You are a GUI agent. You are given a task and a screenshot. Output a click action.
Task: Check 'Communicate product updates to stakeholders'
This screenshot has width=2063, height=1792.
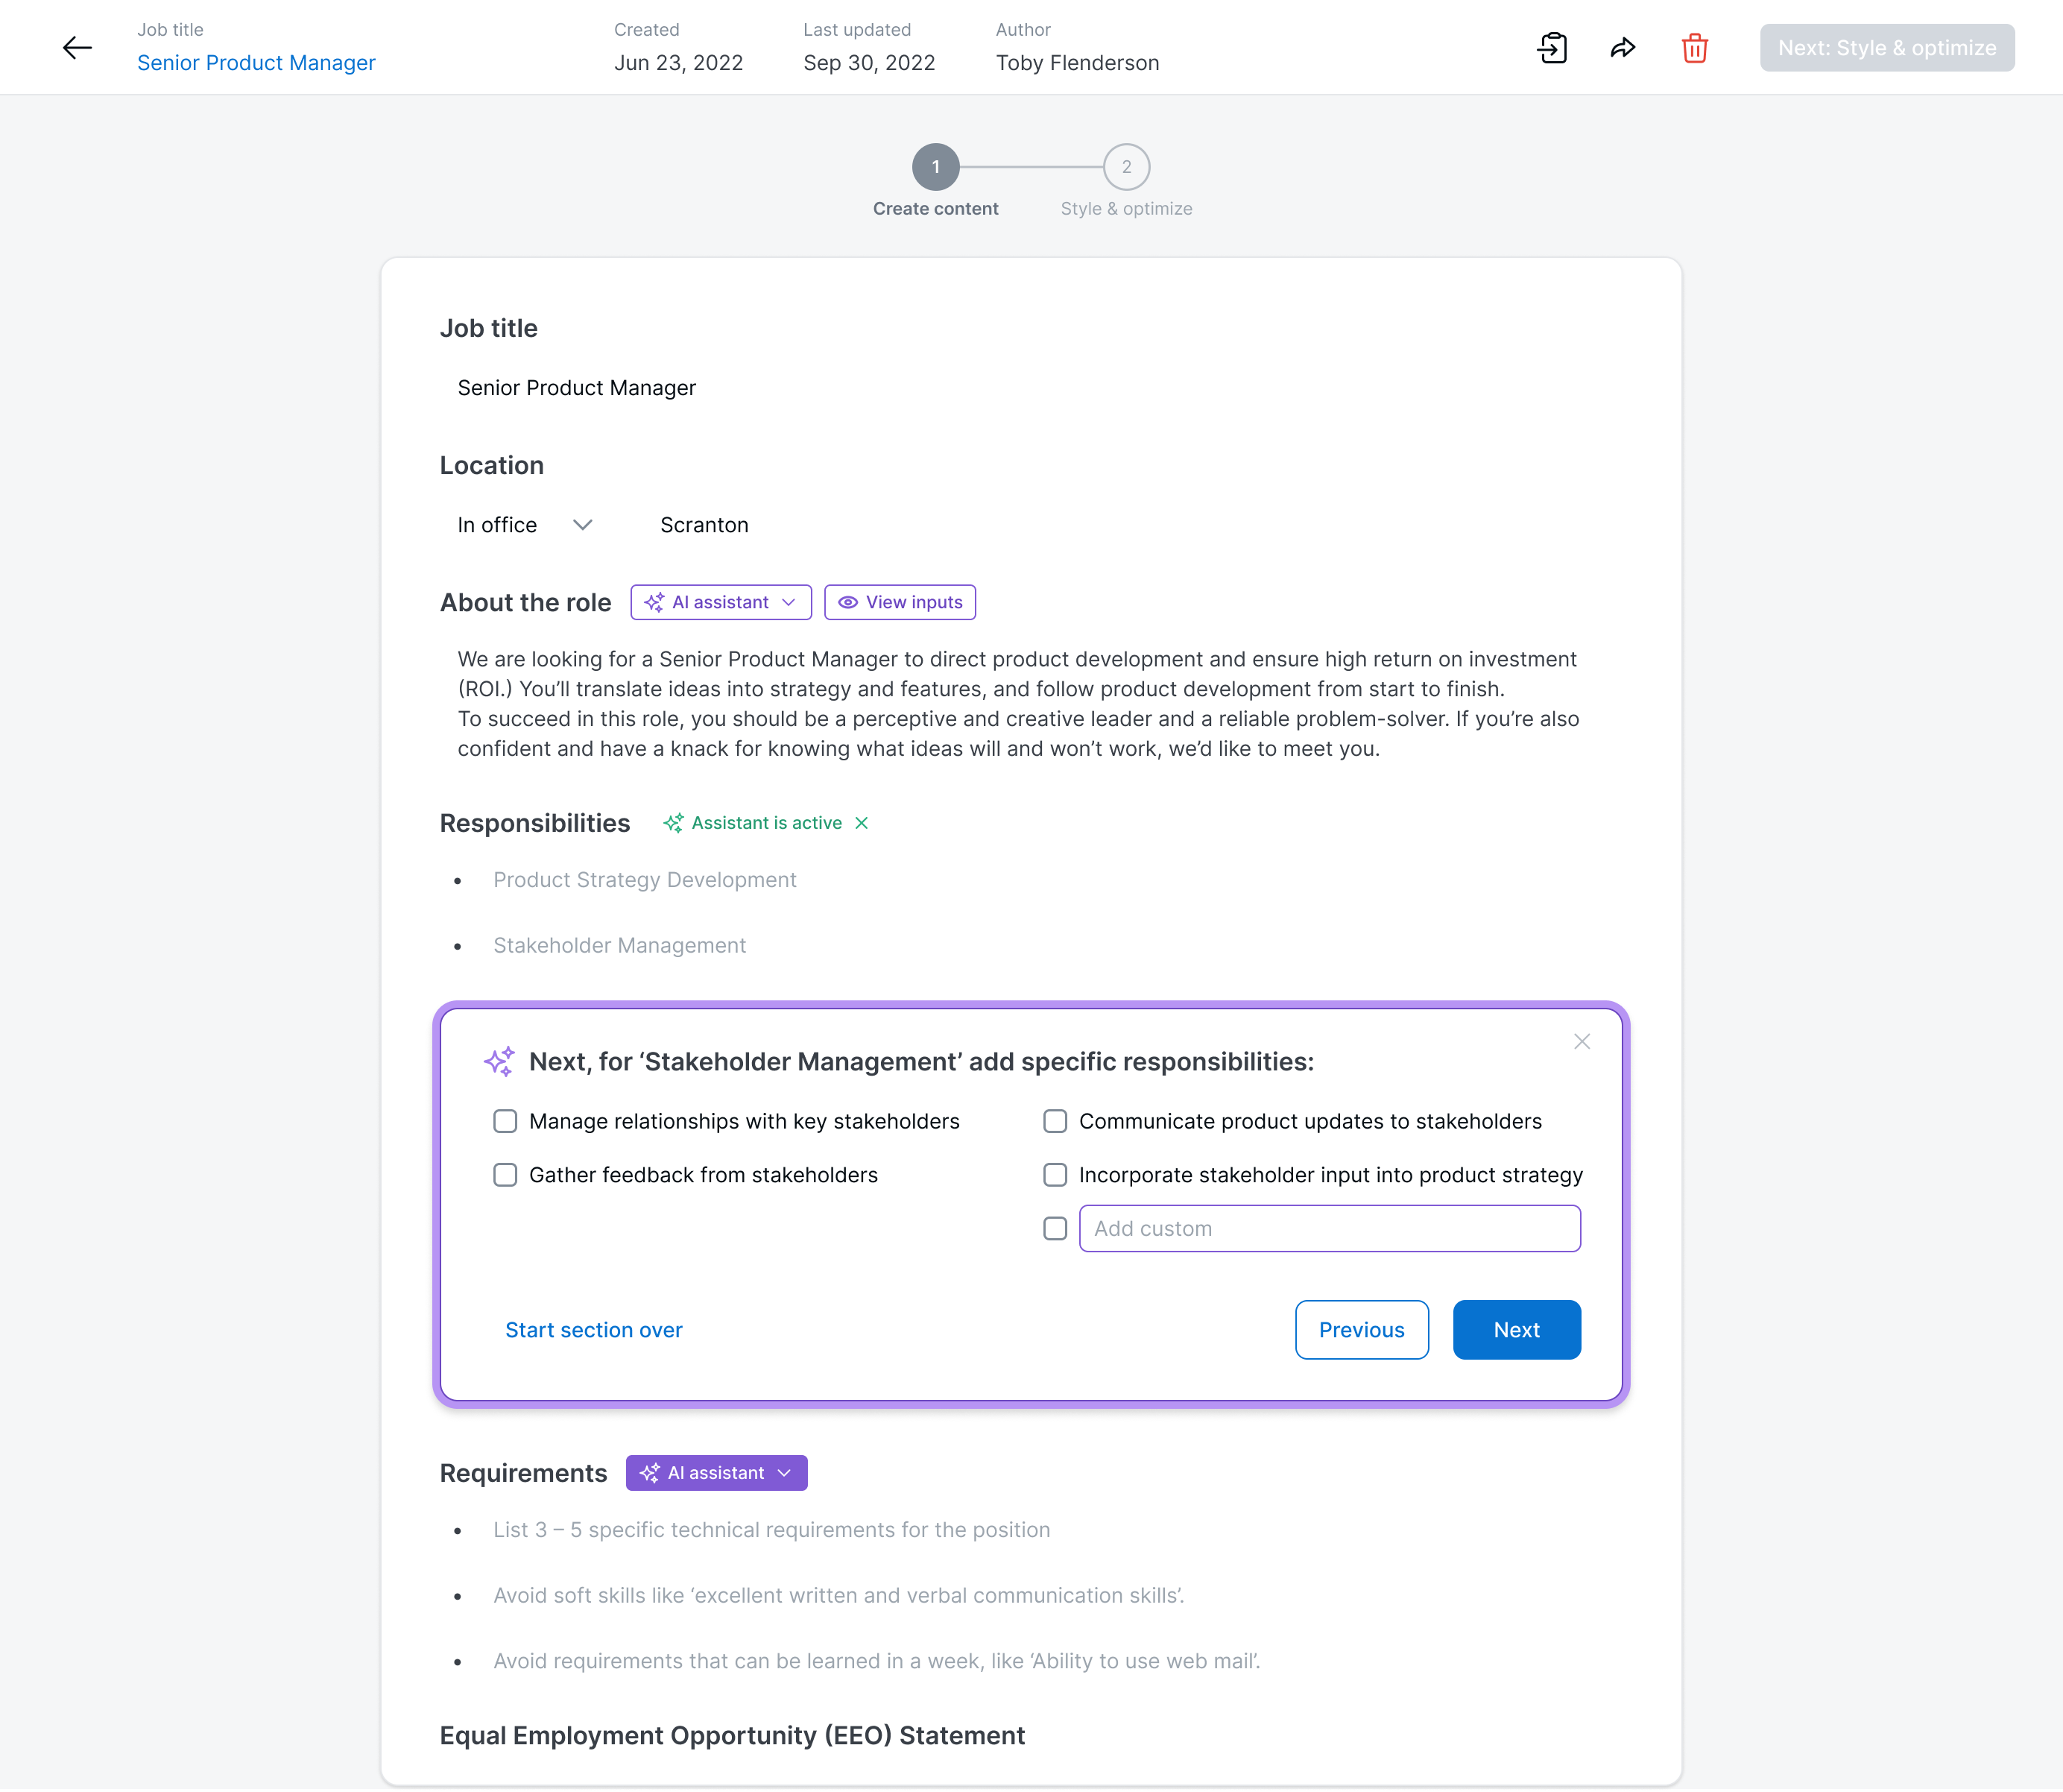click(x=1055, y=1122)
